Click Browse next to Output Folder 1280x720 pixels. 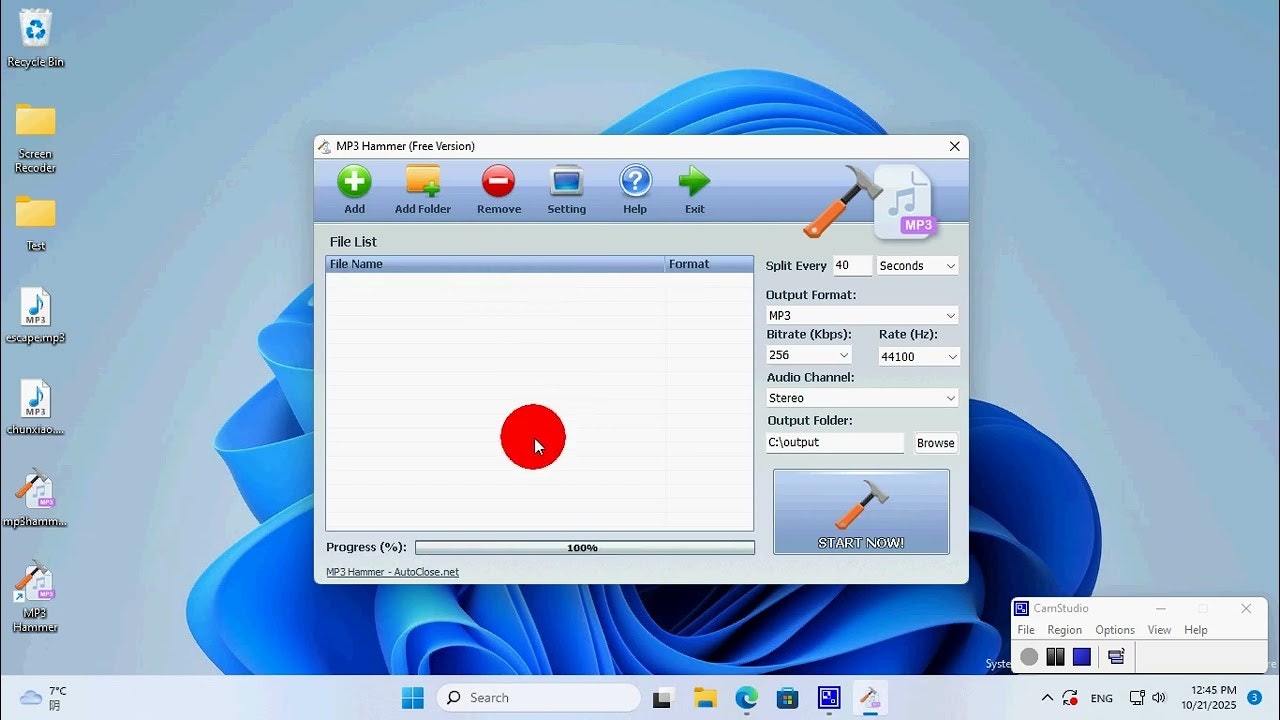tap(934, 443)
